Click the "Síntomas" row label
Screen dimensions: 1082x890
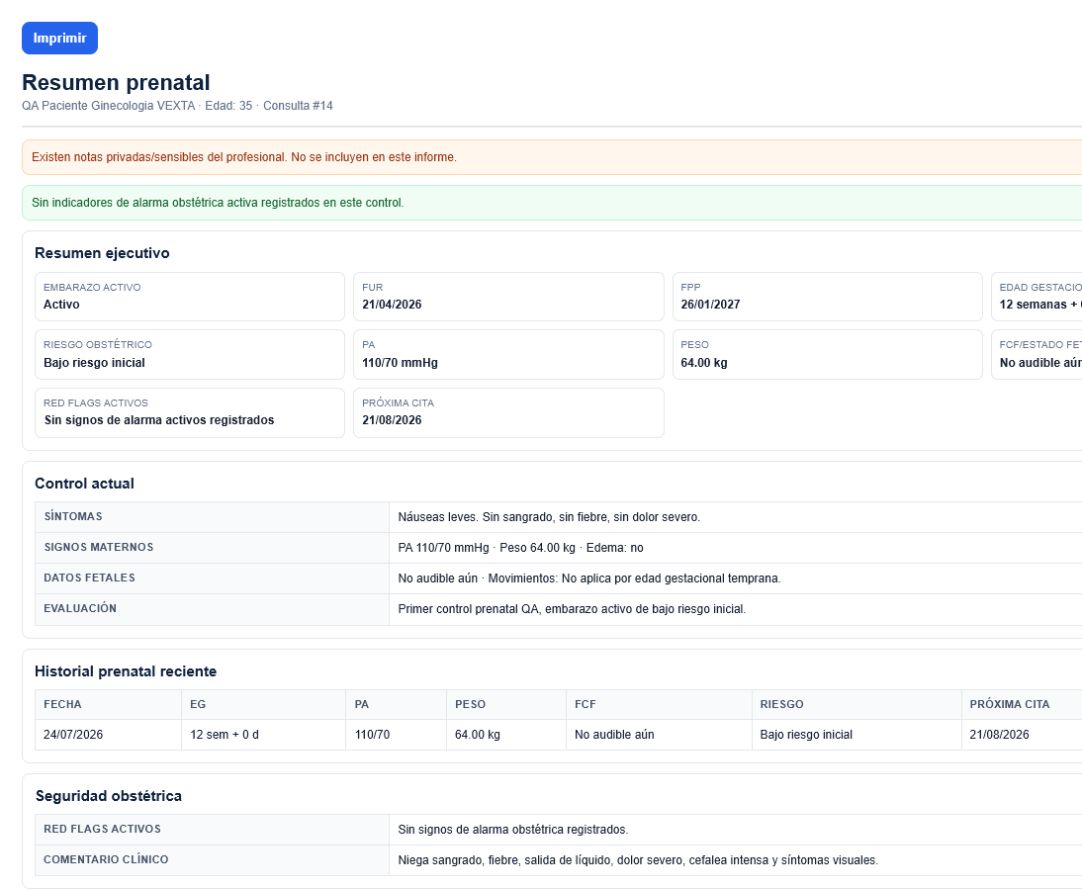coord(73,516)
